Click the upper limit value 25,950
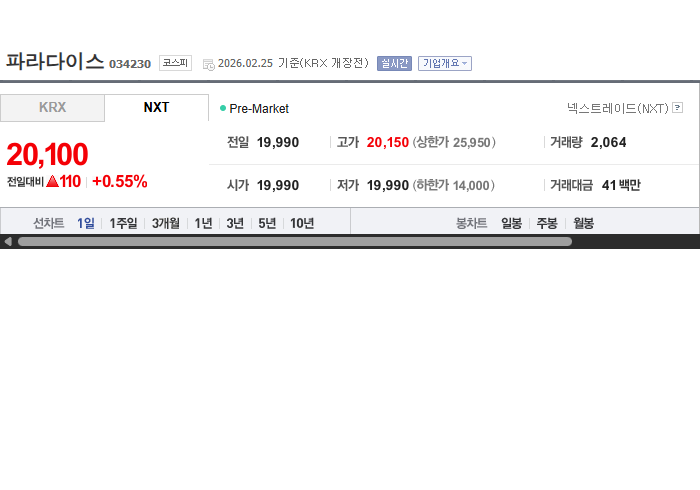The width and height of the screenshot is (700, 490). click(x=471, y=143)
